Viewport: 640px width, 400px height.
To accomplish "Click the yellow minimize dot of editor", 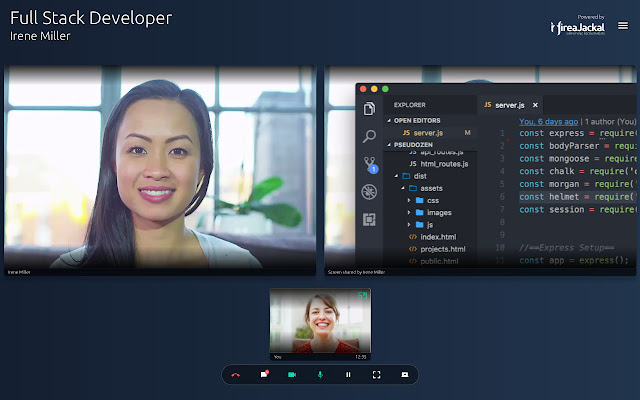I will click(x=374, y=89).
